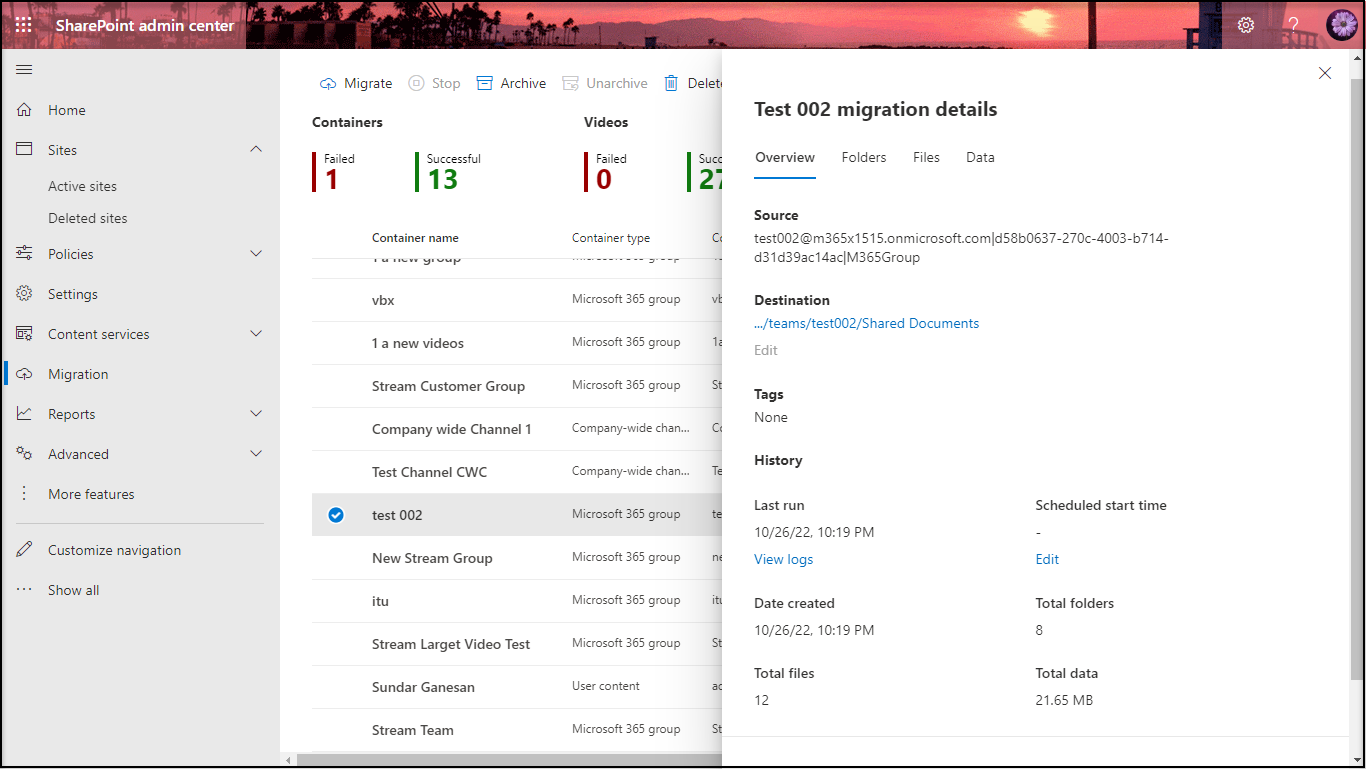Switch to the Files tab

926,157
